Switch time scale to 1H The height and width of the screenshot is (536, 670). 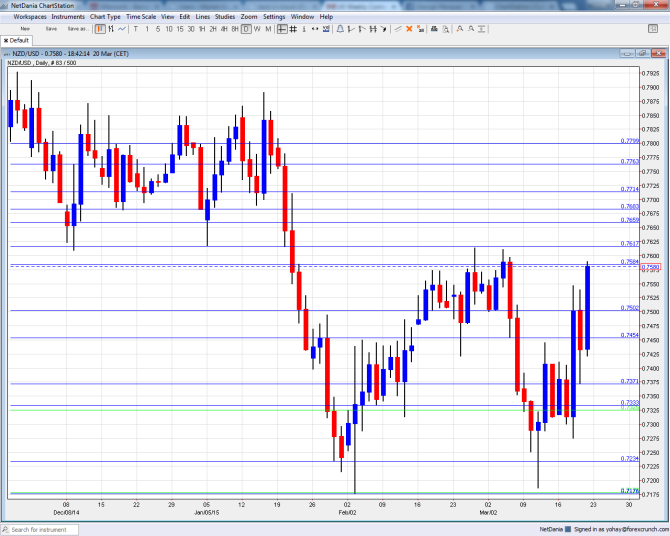202,29
